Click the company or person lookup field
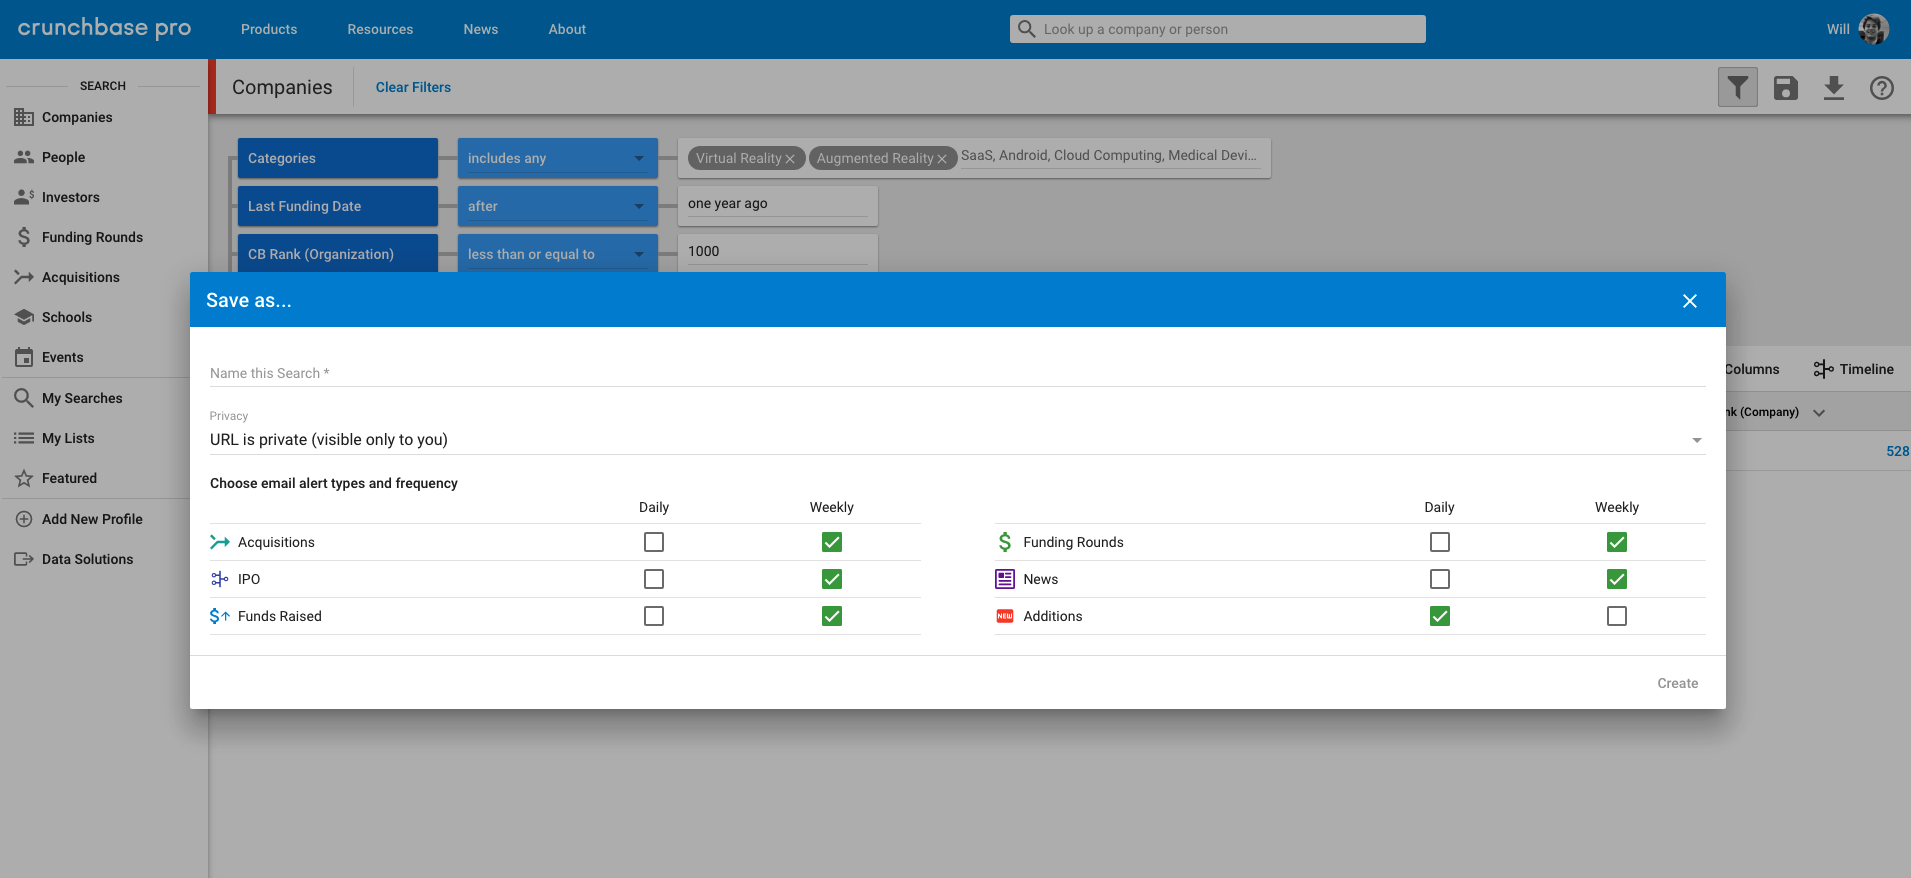This screenshot has height=878, width=1911. click(x=1217, y=29)
